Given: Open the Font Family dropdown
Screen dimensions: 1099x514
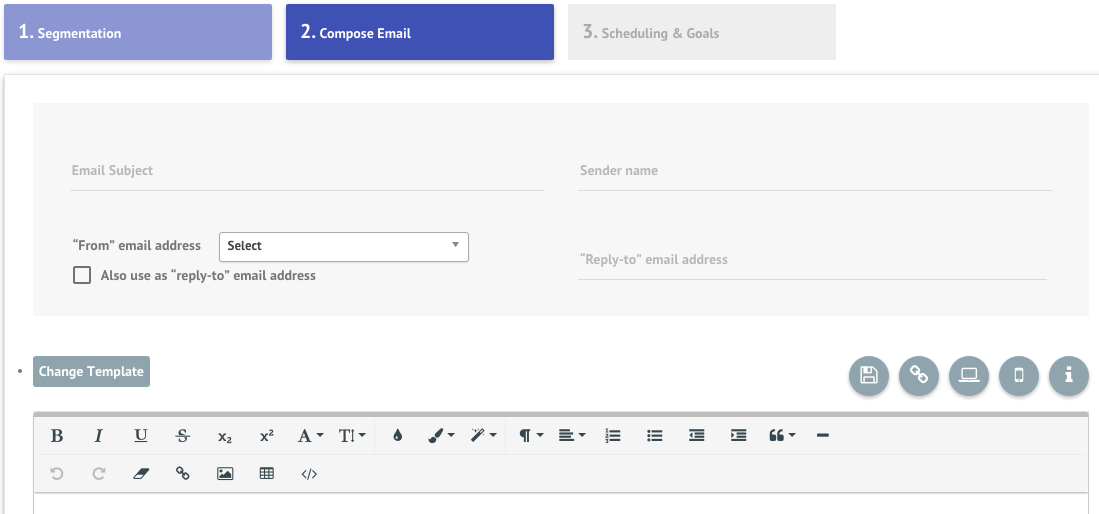Looking at the screenshot, I should 310,435.
